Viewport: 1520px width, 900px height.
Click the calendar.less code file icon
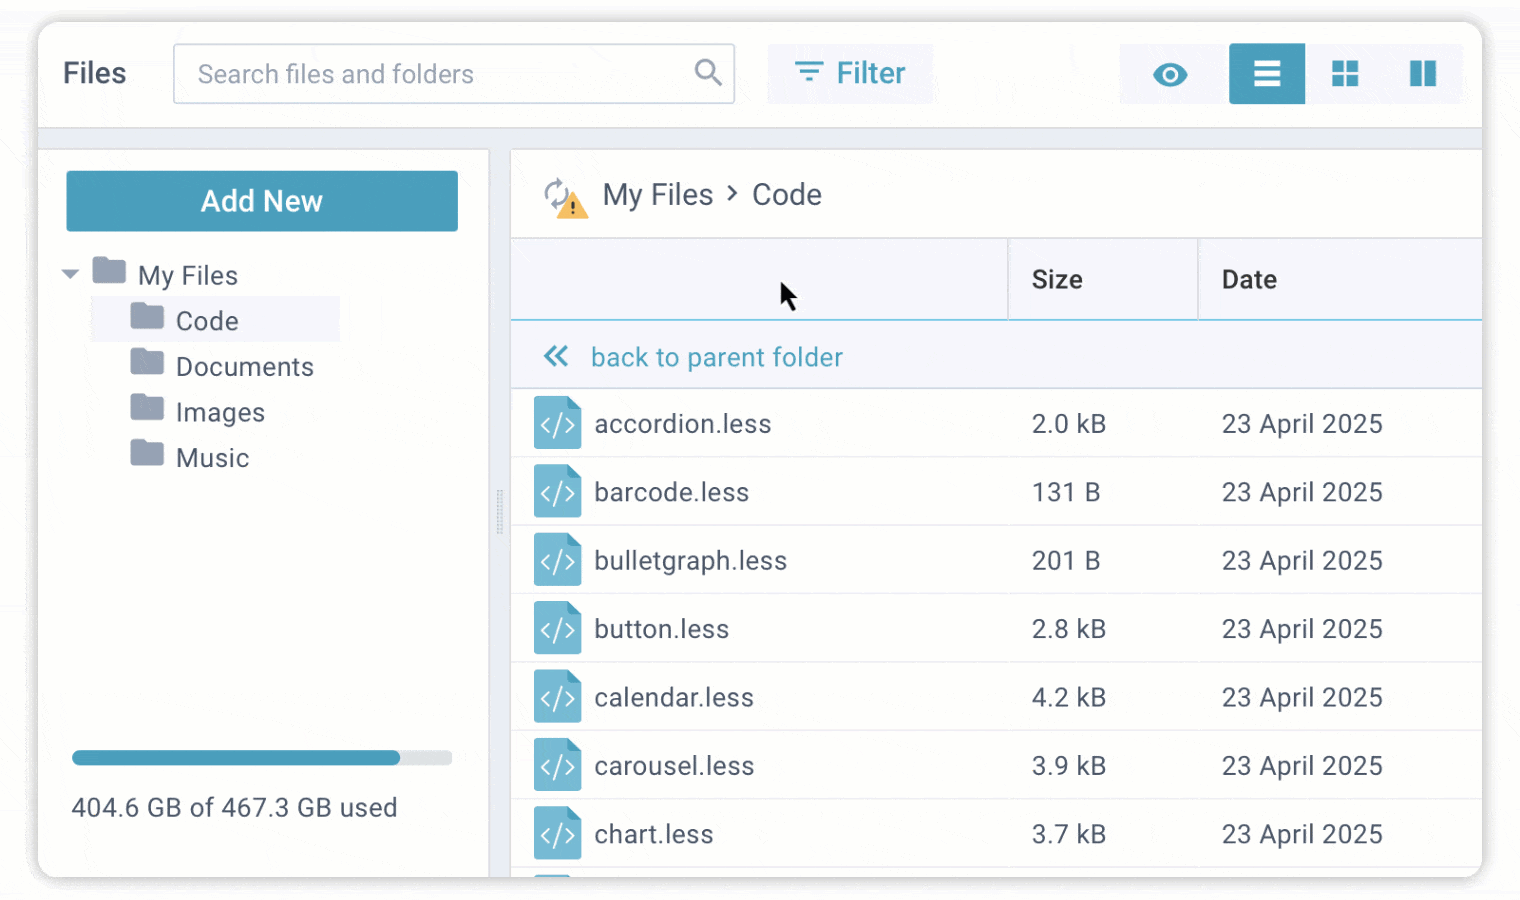point(557,697)
